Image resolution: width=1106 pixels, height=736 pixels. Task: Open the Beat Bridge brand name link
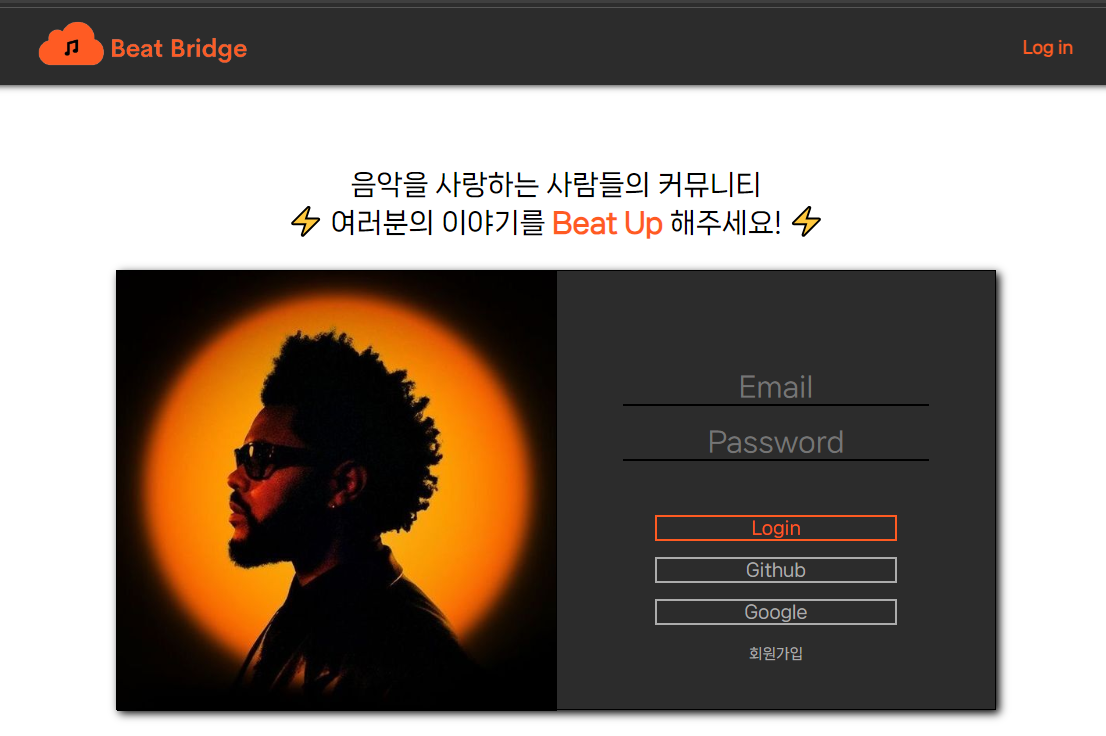click(x=178, y=49)
